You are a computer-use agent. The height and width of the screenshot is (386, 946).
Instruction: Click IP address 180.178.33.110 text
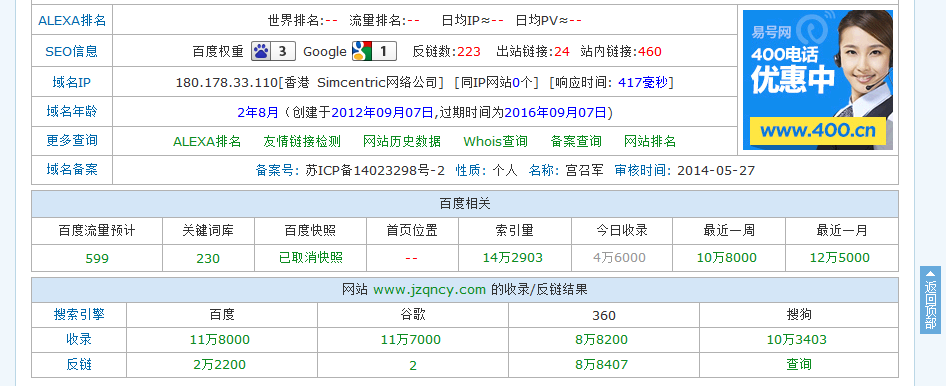tap(226, 83)
